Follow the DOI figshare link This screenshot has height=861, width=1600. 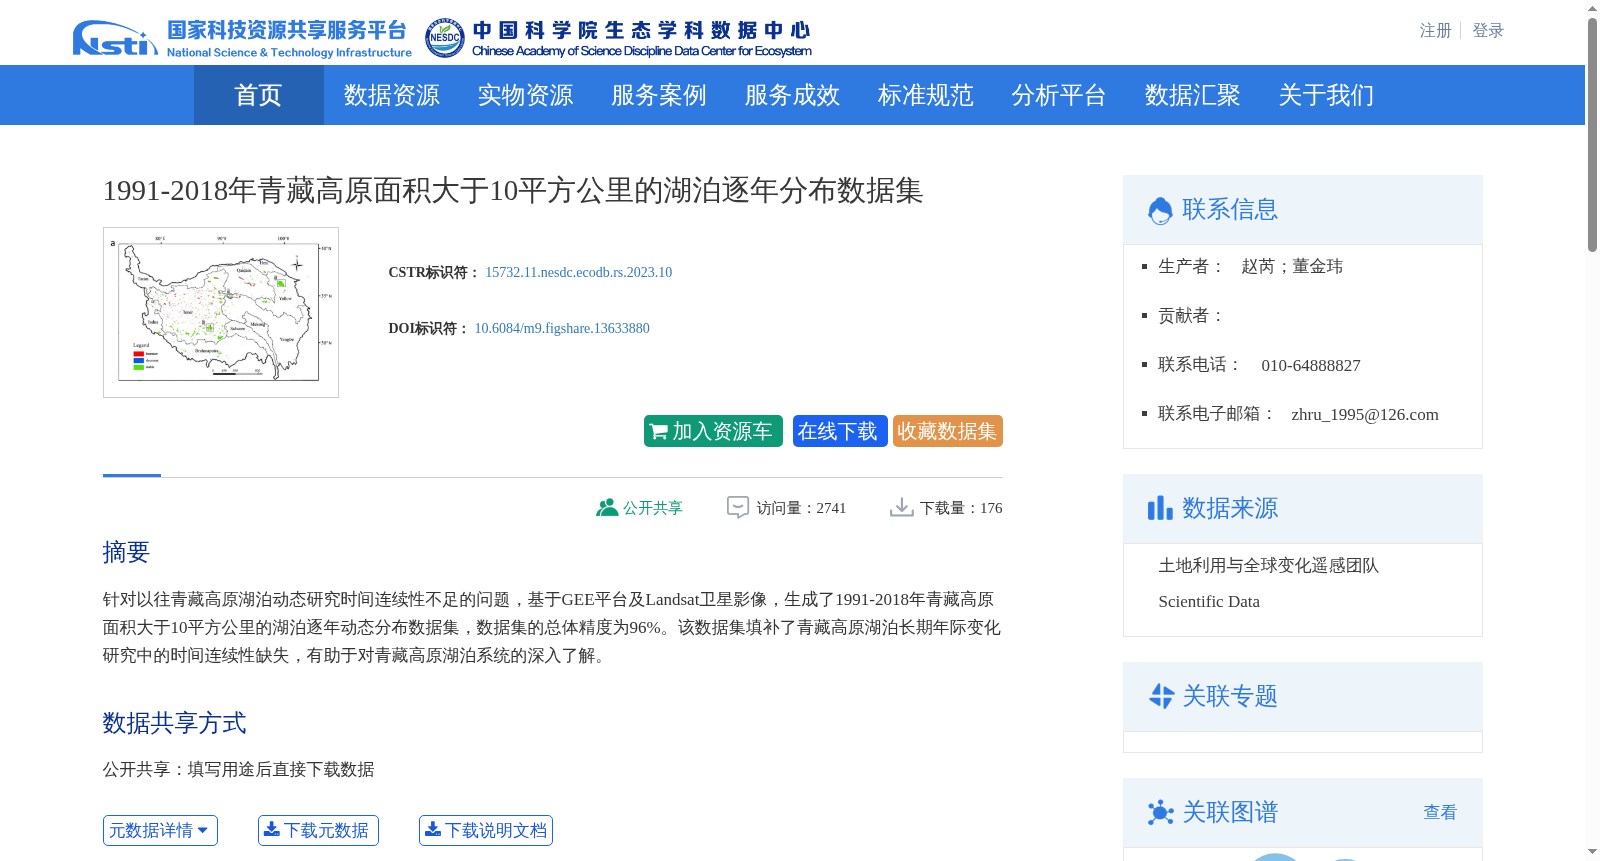562,328
